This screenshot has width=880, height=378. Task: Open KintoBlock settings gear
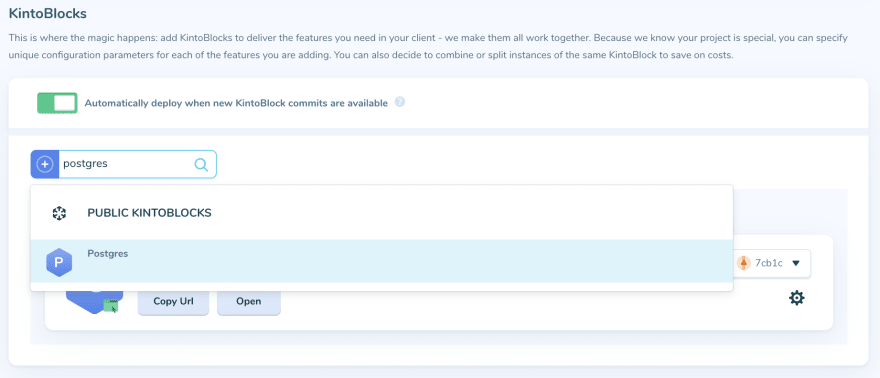pos(796,298)
